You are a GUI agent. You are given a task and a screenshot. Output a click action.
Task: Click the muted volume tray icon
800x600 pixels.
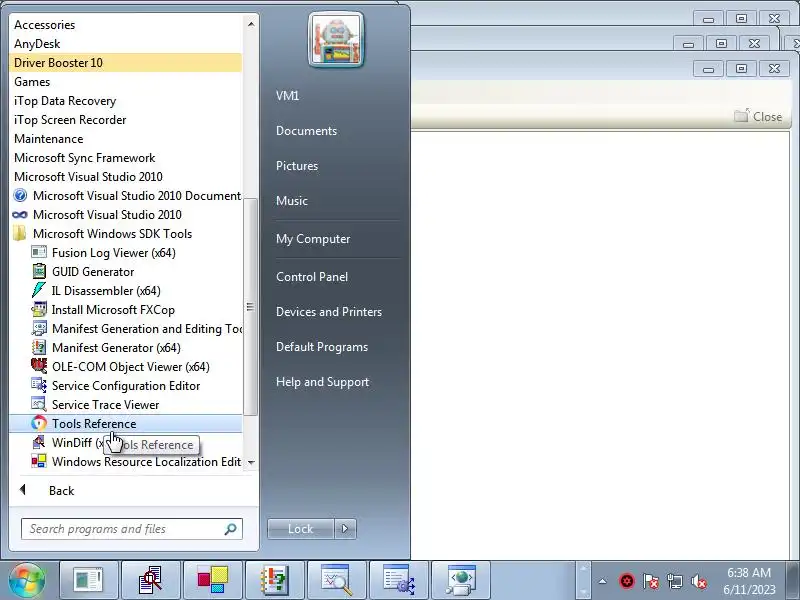[x=698, y=581]
